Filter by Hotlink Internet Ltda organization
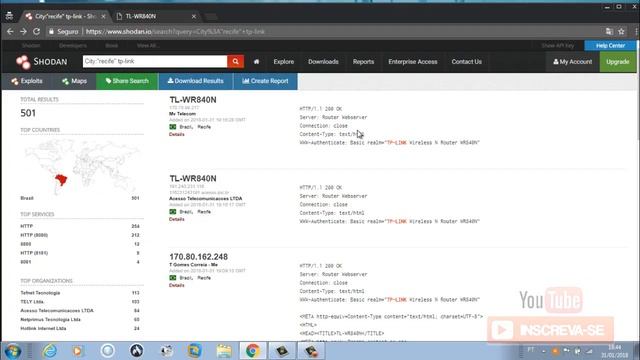640x360 pixels. (x=43, y=329)
